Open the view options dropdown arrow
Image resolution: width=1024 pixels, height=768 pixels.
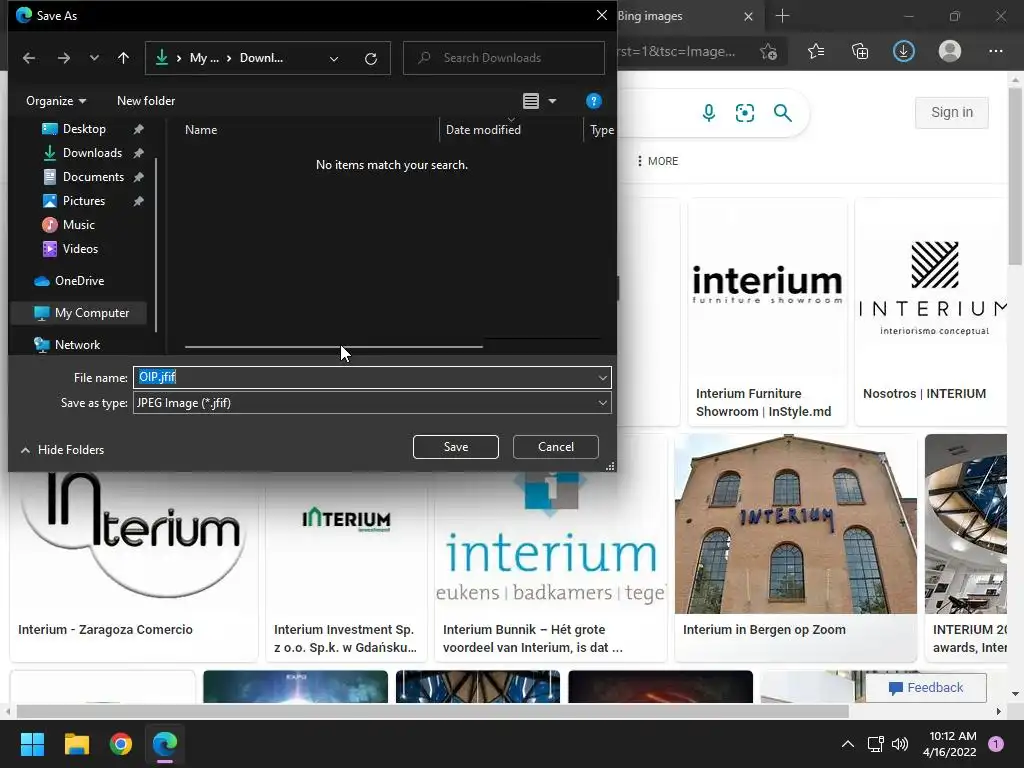click(552, 101)
